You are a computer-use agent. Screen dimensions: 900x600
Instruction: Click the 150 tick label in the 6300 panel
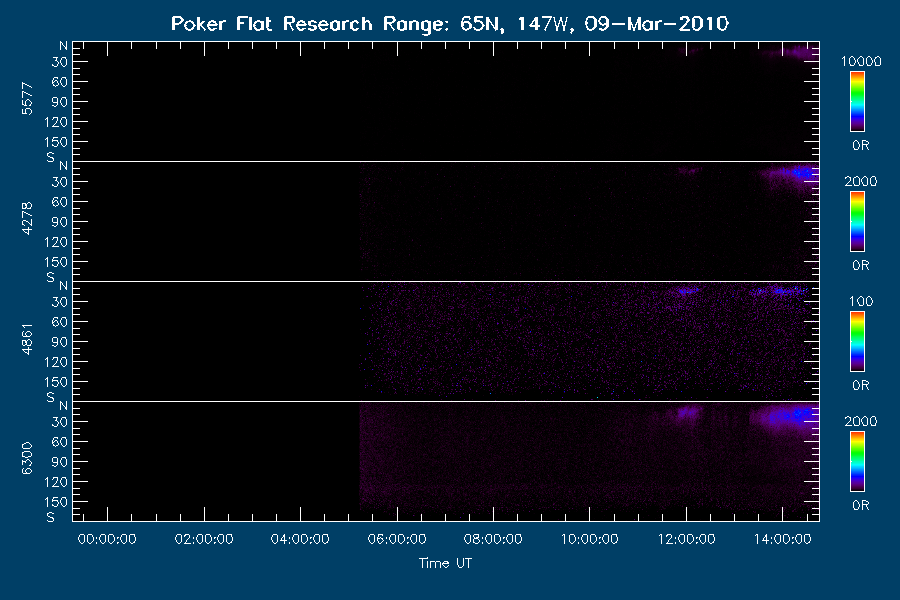pos(56,502)
